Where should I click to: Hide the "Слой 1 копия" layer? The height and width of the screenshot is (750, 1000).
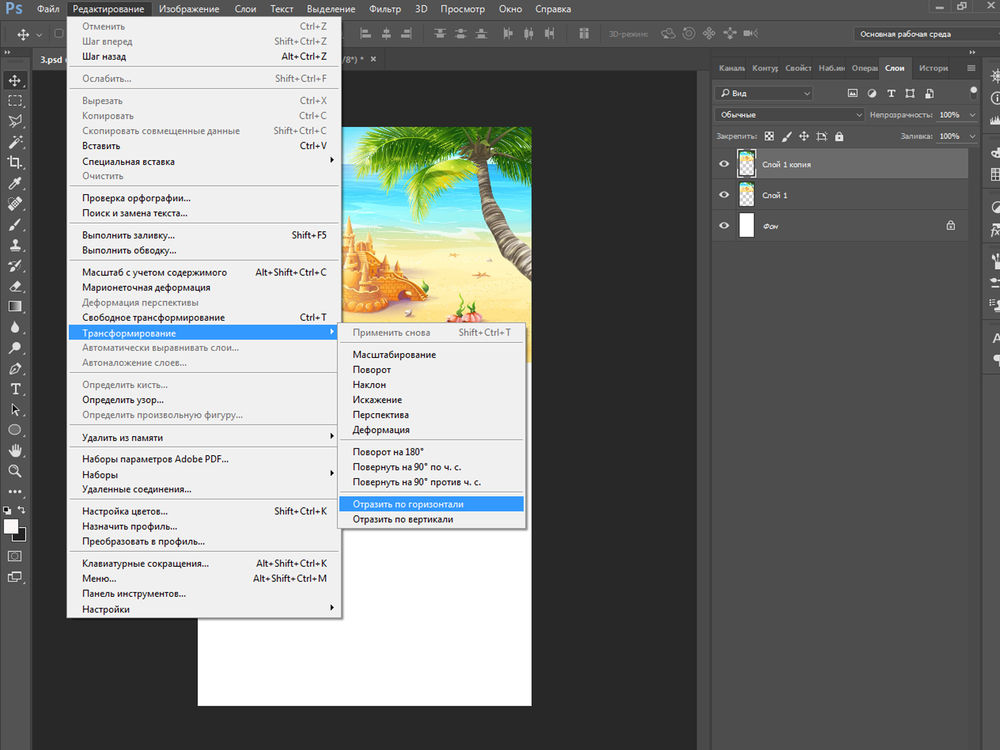pos(724,164)
